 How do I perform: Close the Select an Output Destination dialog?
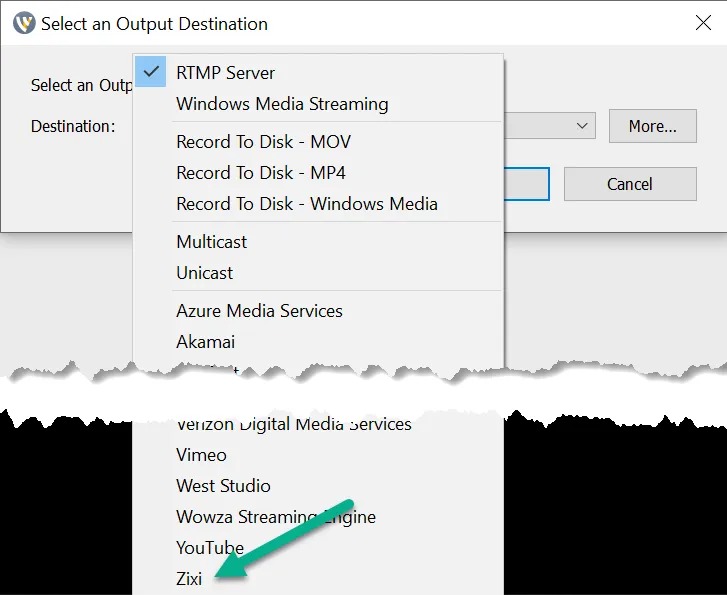coord(703,23)
